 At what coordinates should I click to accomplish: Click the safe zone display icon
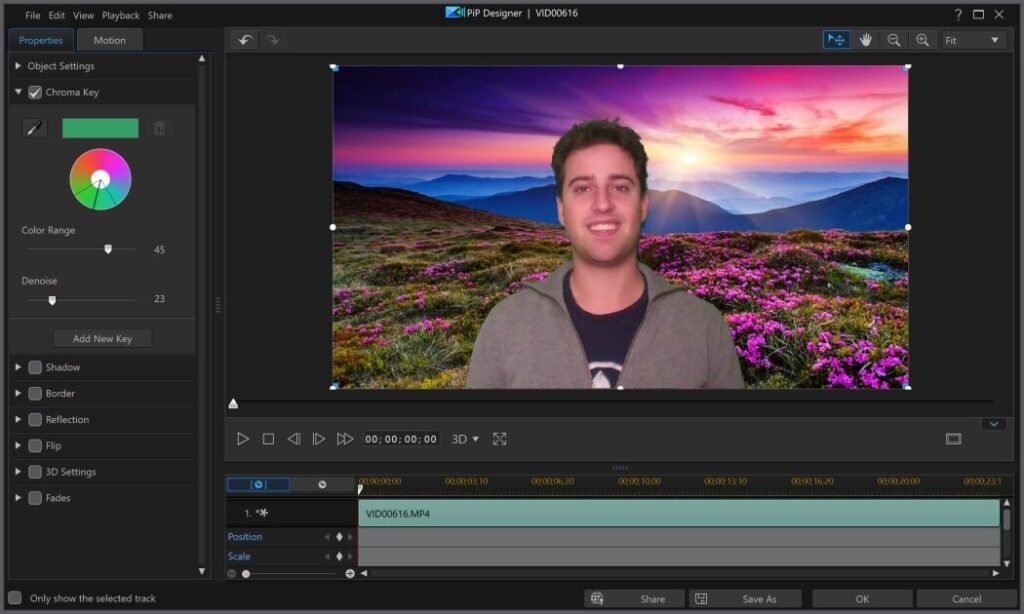point(953,439)
